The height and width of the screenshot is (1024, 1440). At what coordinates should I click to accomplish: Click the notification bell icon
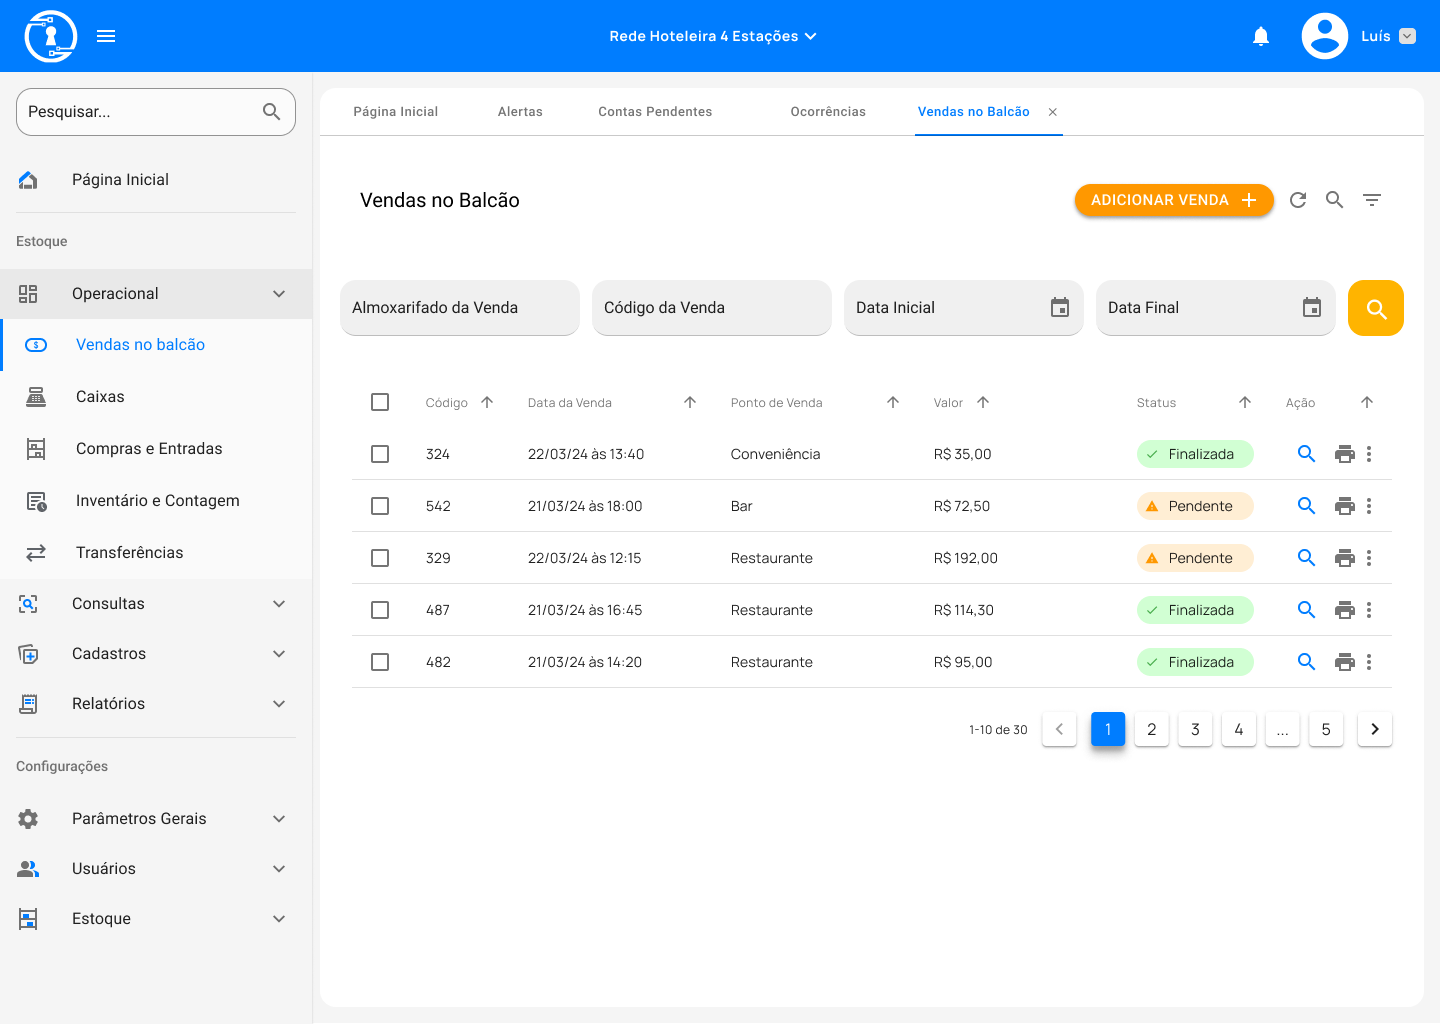coord(1261,36)
